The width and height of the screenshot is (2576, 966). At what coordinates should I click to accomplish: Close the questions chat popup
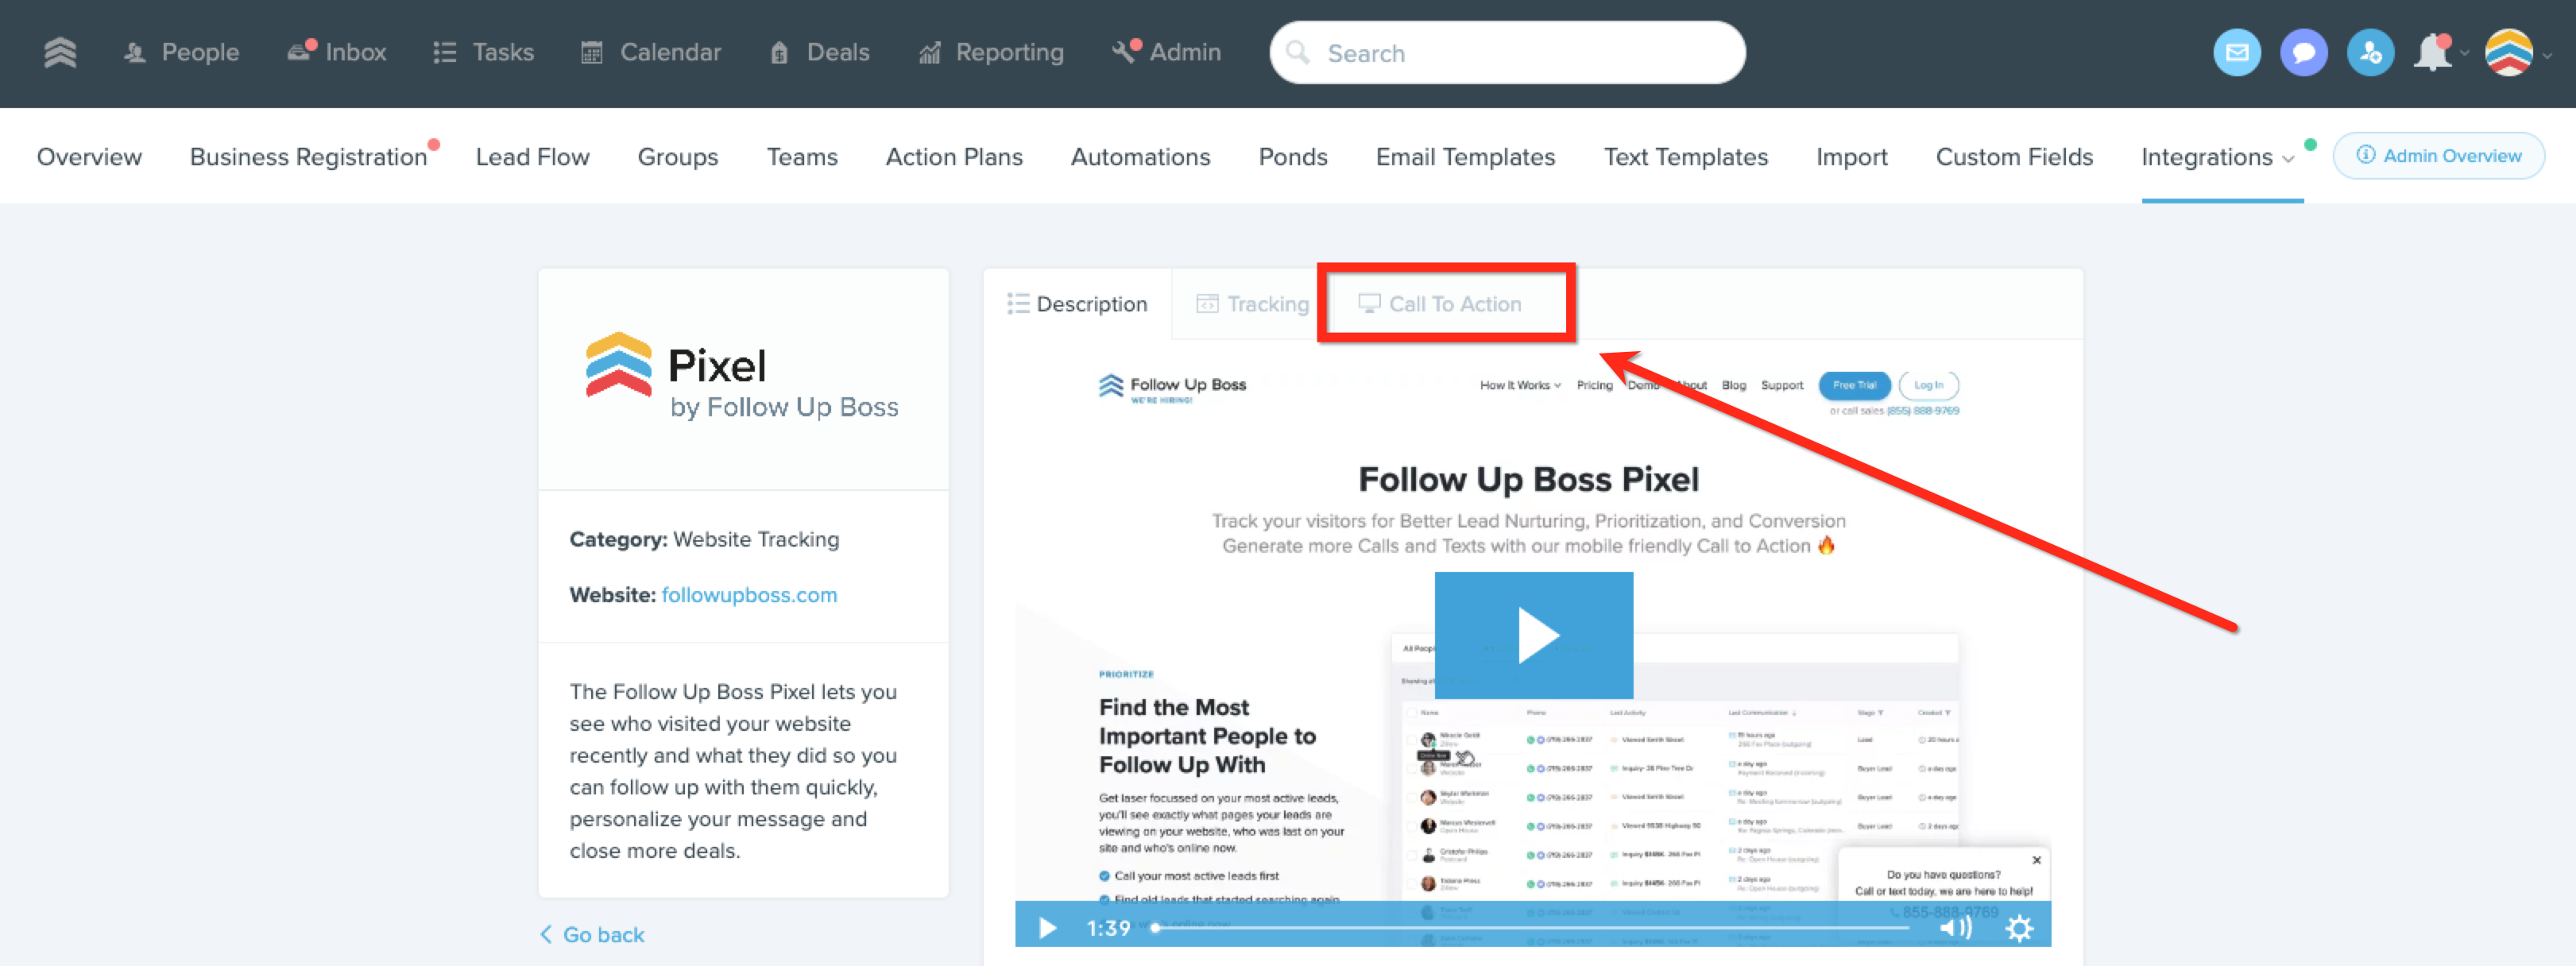2036,860
